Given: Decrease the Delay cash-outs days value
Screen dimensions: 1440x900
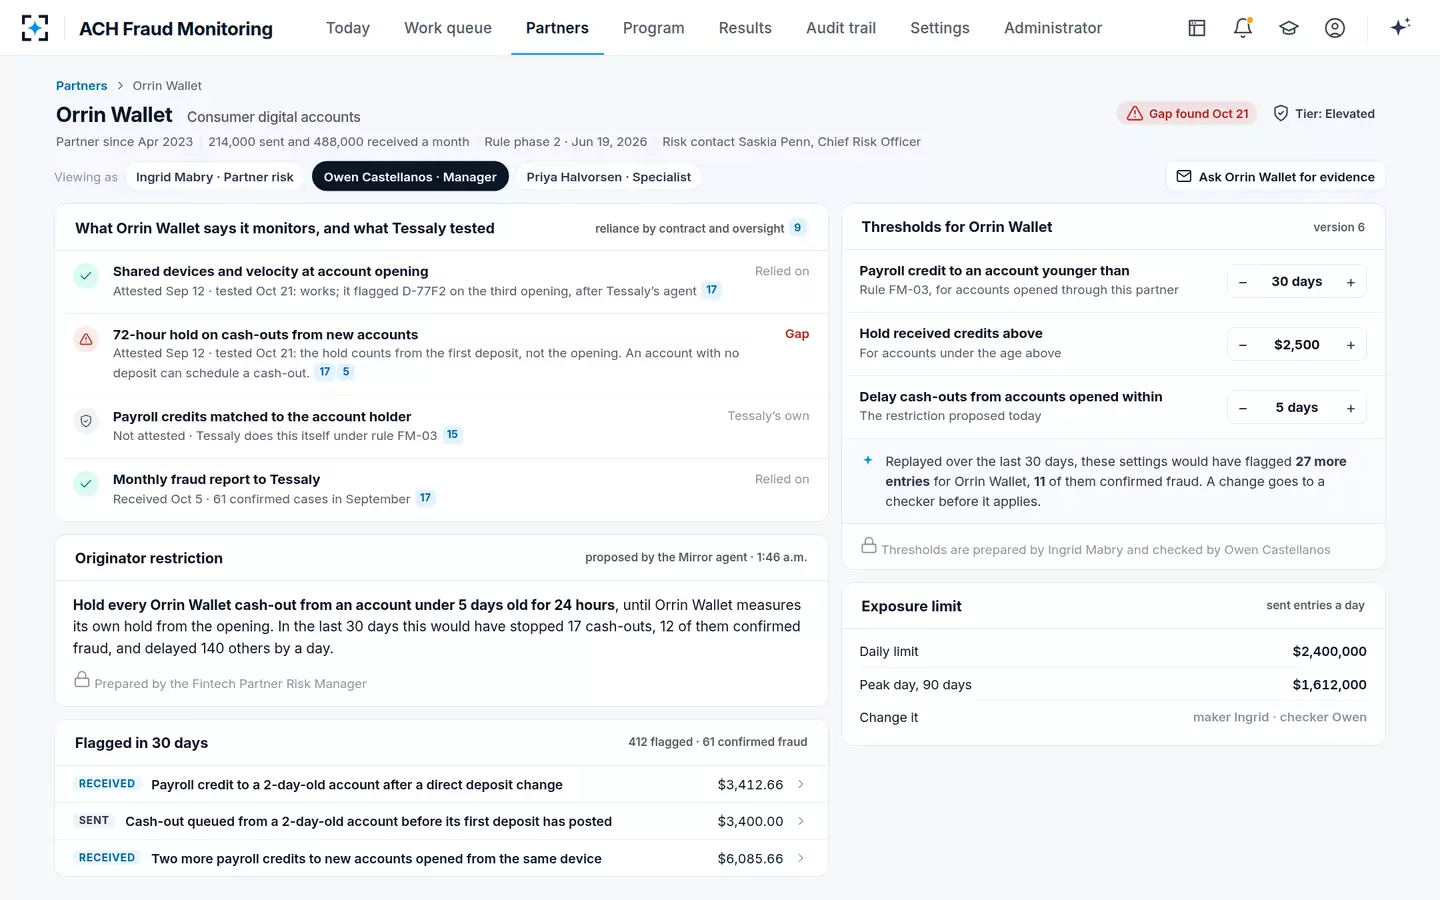Looking at the screenshot, I should click(1243, 408).
